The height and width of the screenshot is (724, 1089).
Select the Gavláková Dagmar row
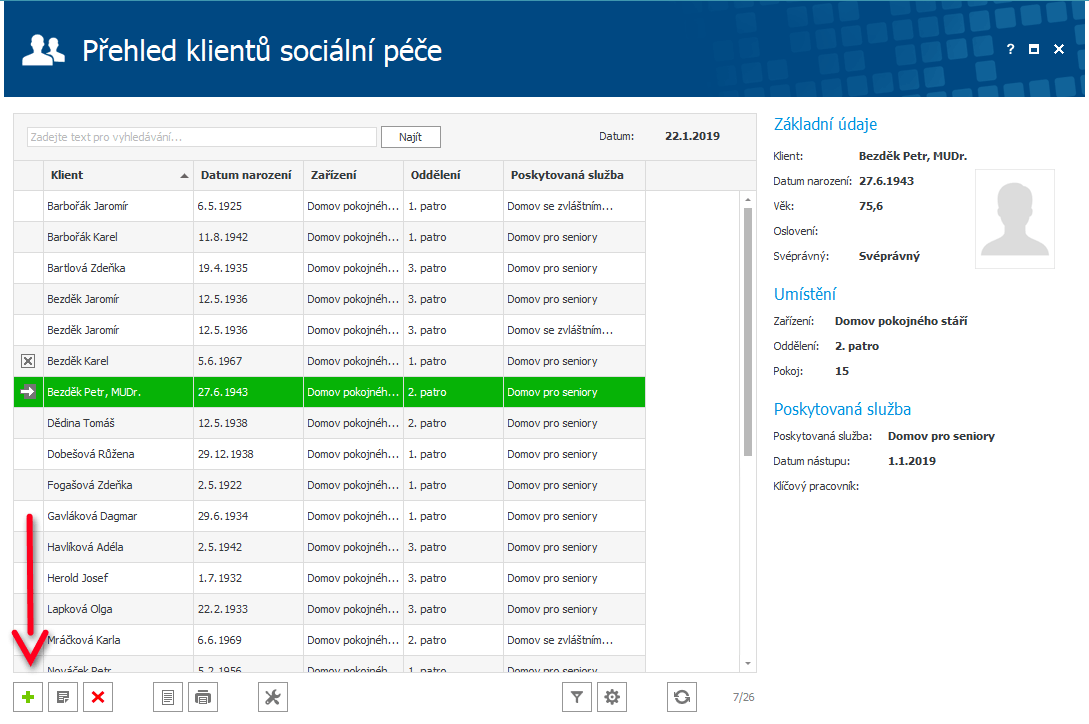[329, 516]
